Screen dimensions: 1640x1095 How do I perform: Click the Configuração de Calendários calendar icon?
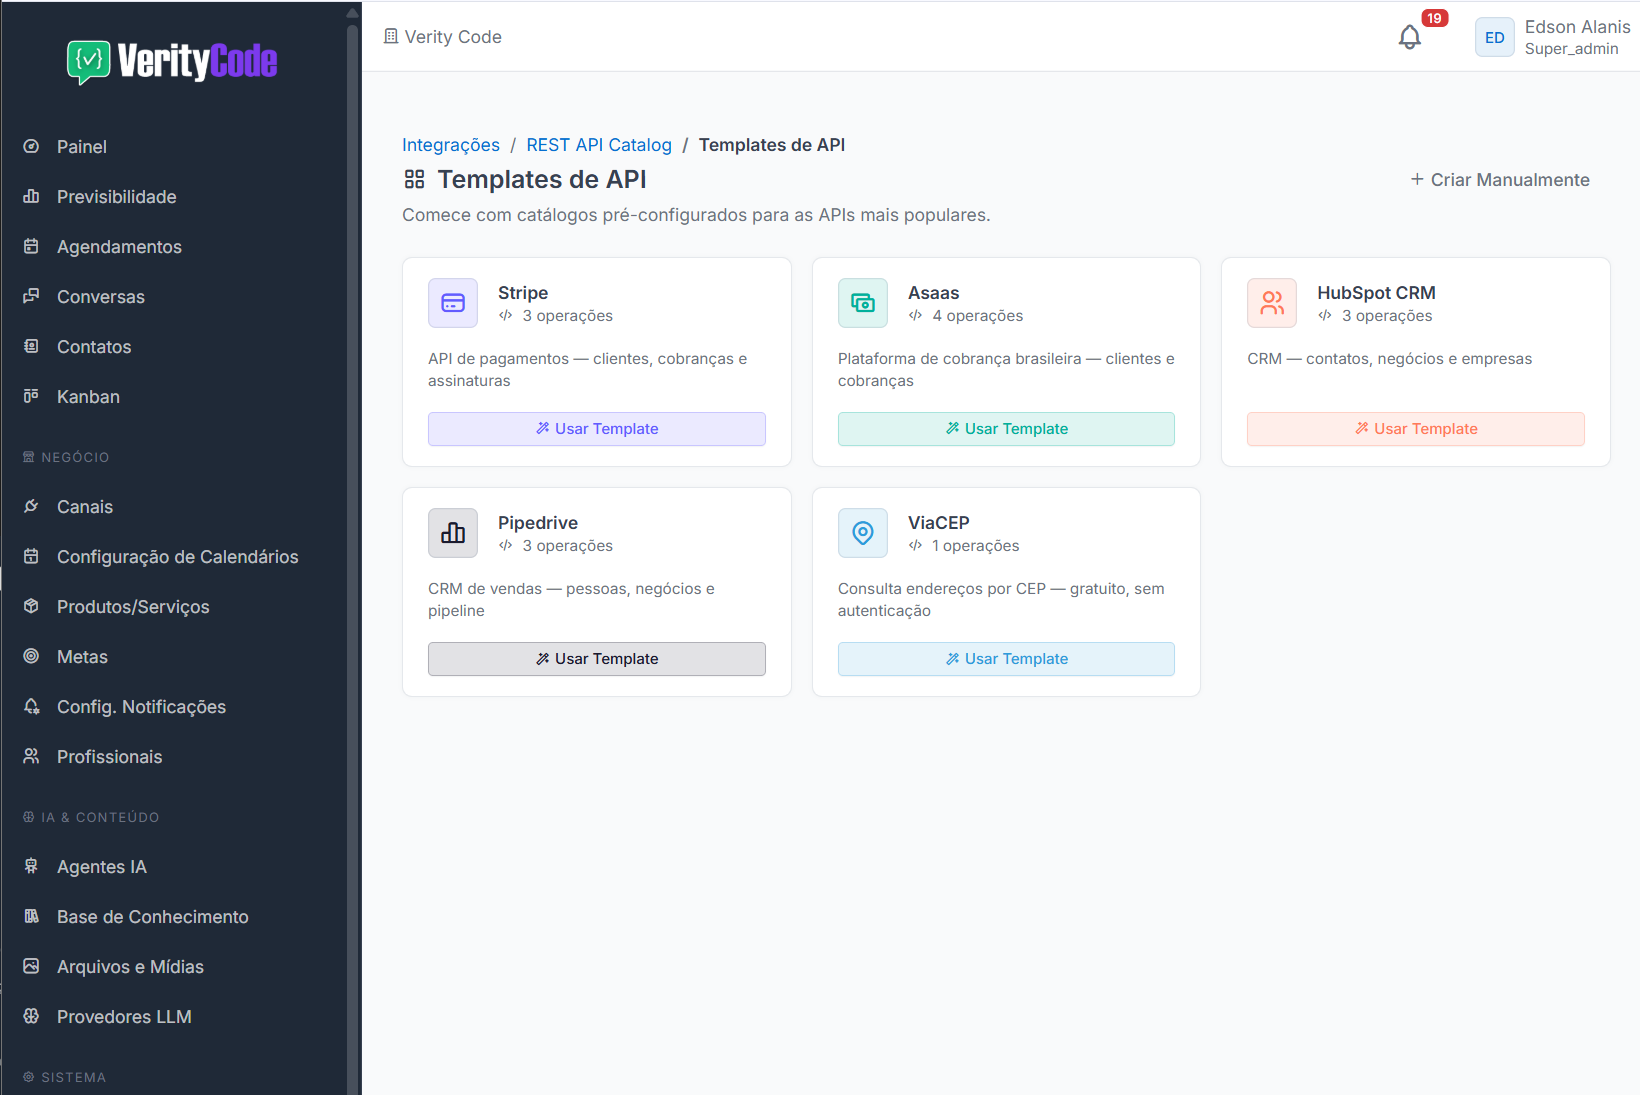pos(31,556)
